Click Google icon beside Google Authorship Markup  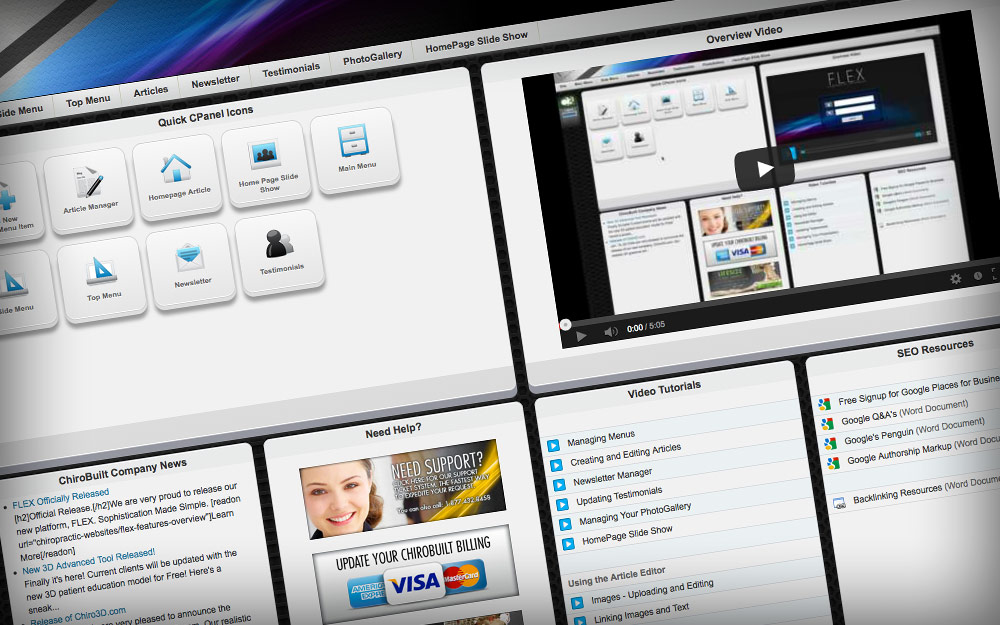(x=833, y=463)
